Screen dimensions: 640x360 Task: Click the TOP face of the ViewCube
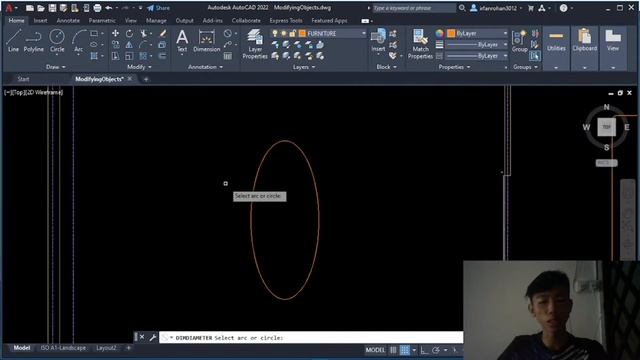[x=606, y=127]
